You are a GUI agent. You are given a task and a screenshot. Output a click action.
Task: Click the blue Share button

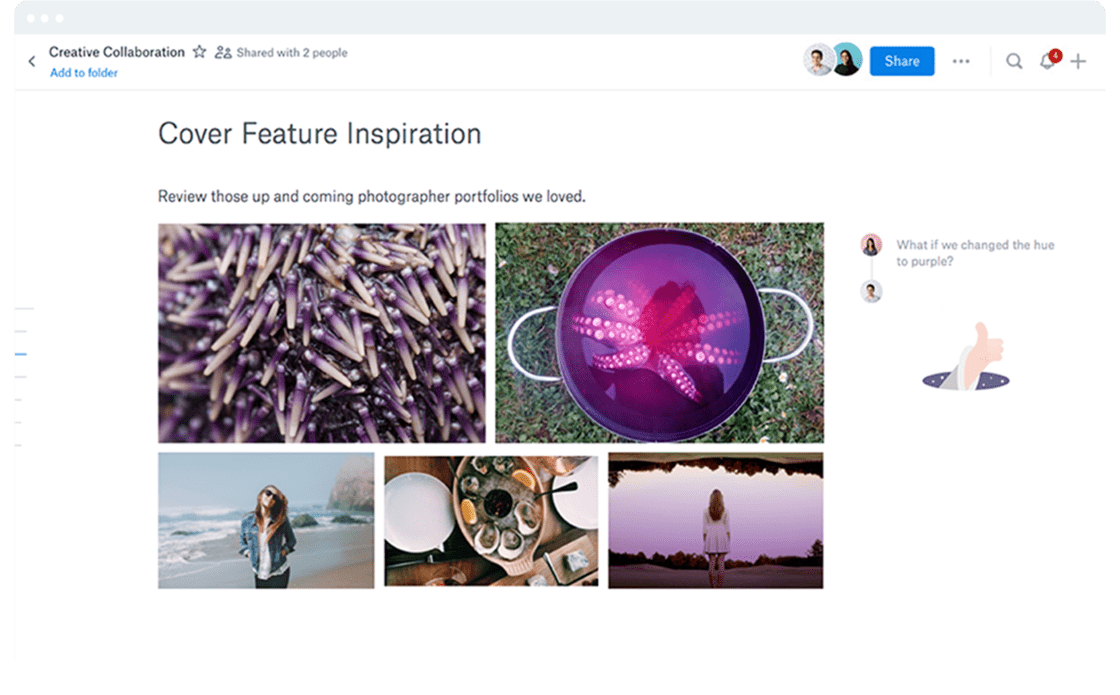coord(901,61)
